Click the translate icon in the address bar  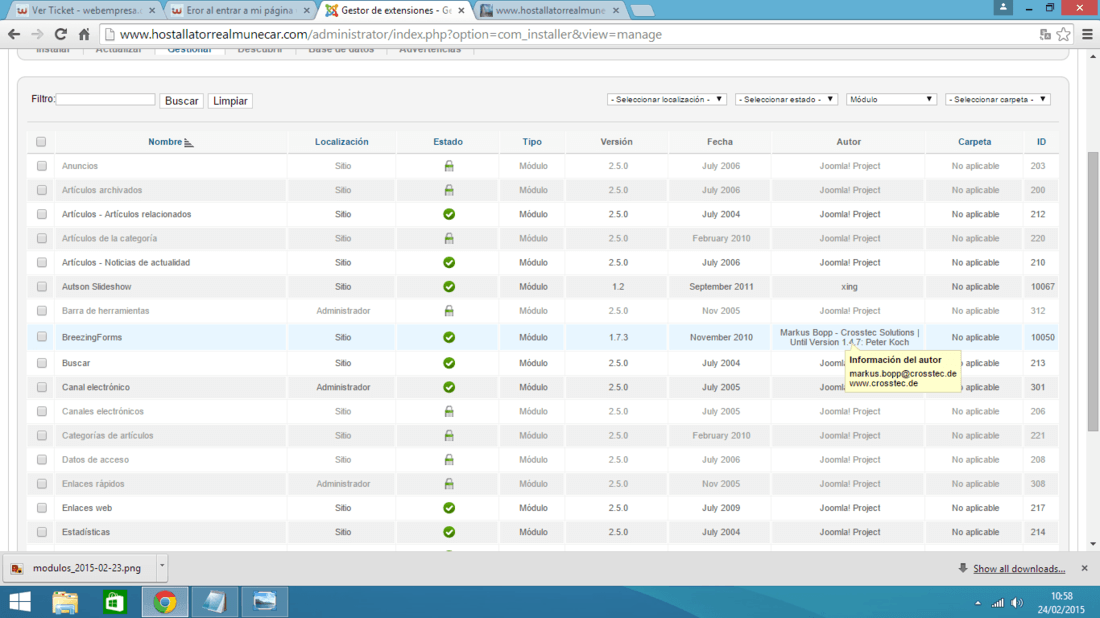(x=1045, y=34)
